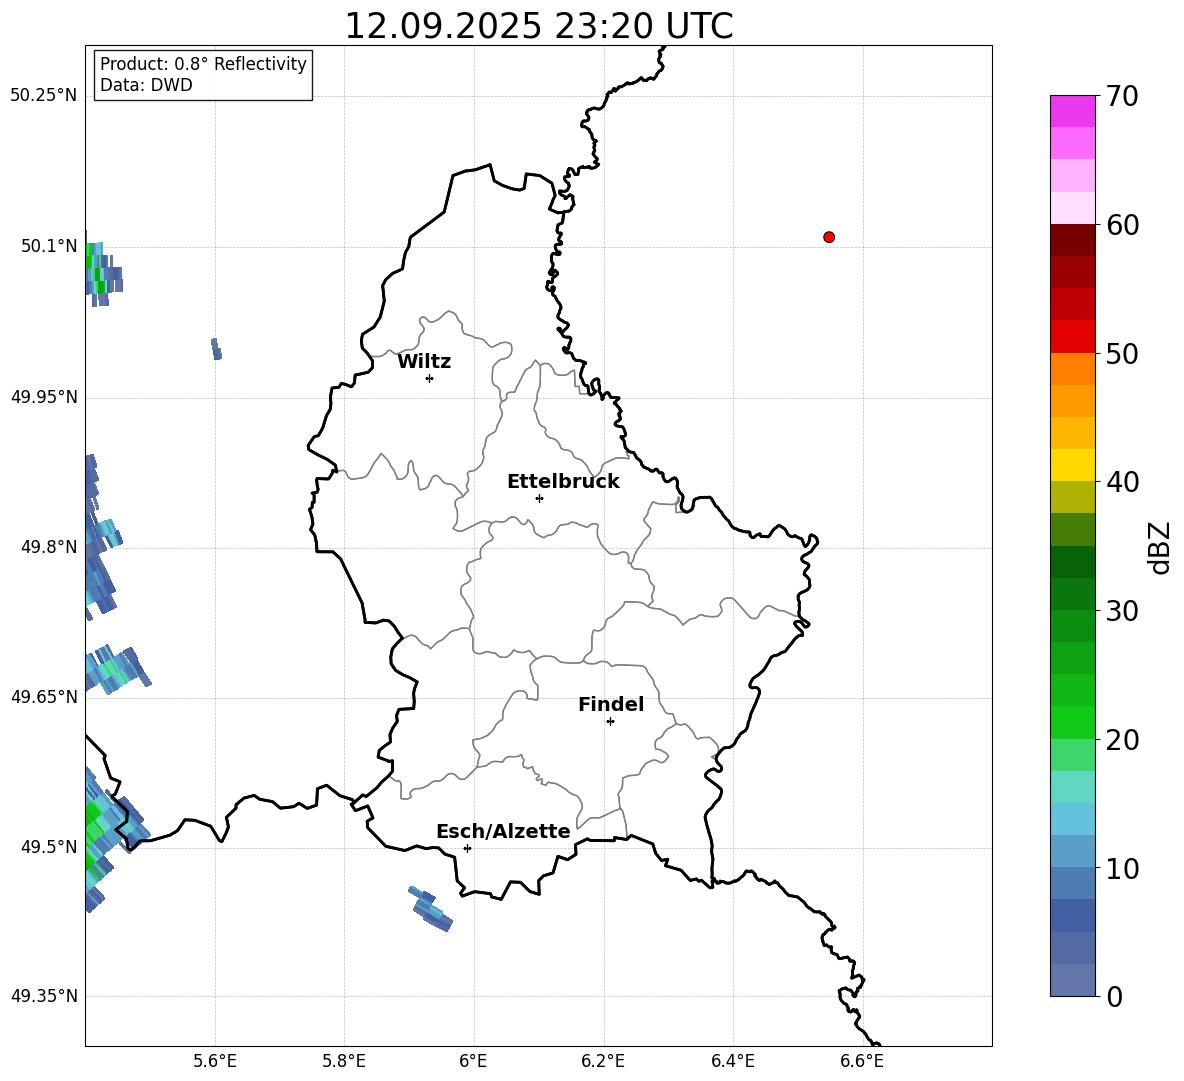Click the 50 dBZ colorbar label
The height and width of the screenshot is (1081, 1184).
point(1122,353)
